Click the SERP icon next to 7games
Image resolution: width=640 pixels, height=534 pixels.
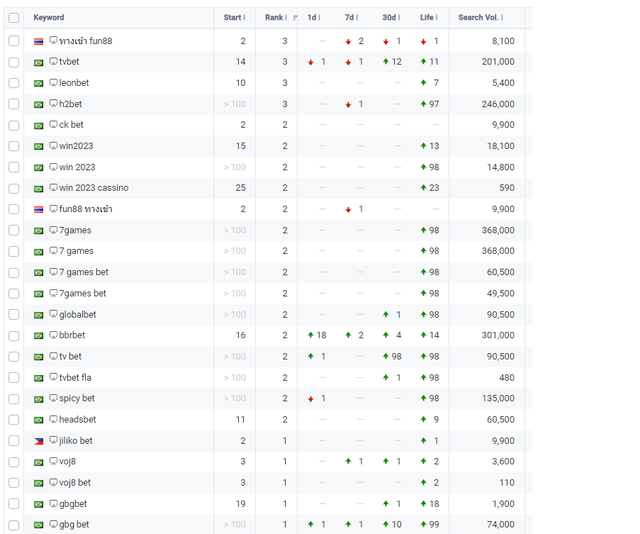(x=53, y=230)
